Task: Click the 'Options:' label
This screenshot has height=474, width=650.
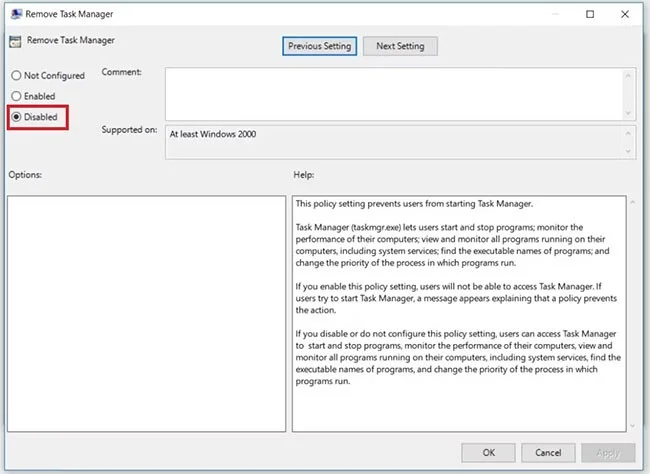Action: click(25, 175)
